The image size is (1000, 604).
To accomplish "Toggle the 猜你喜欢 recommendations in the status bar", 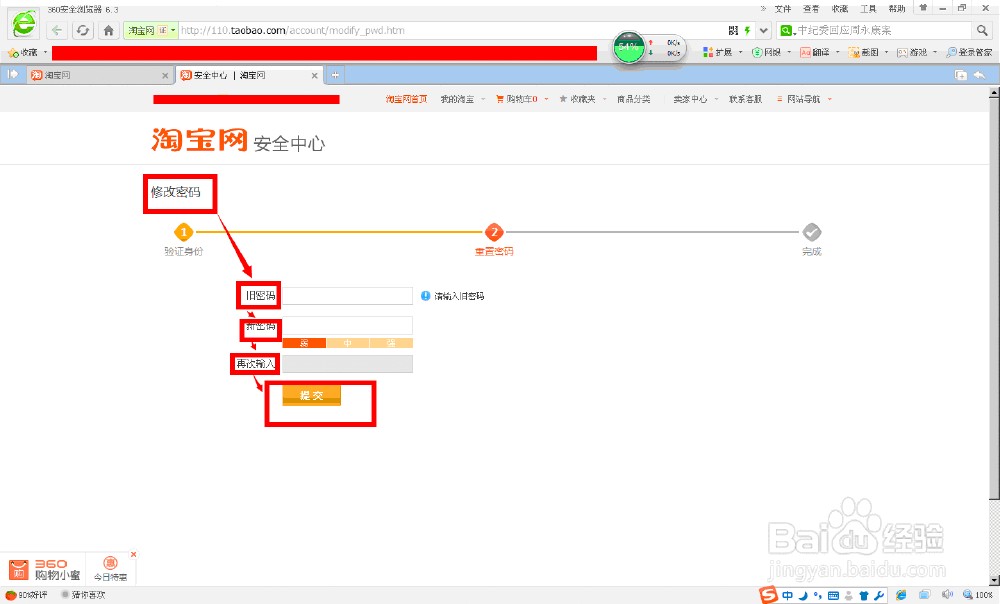I will pyautogui.click(x=83, y=595).
